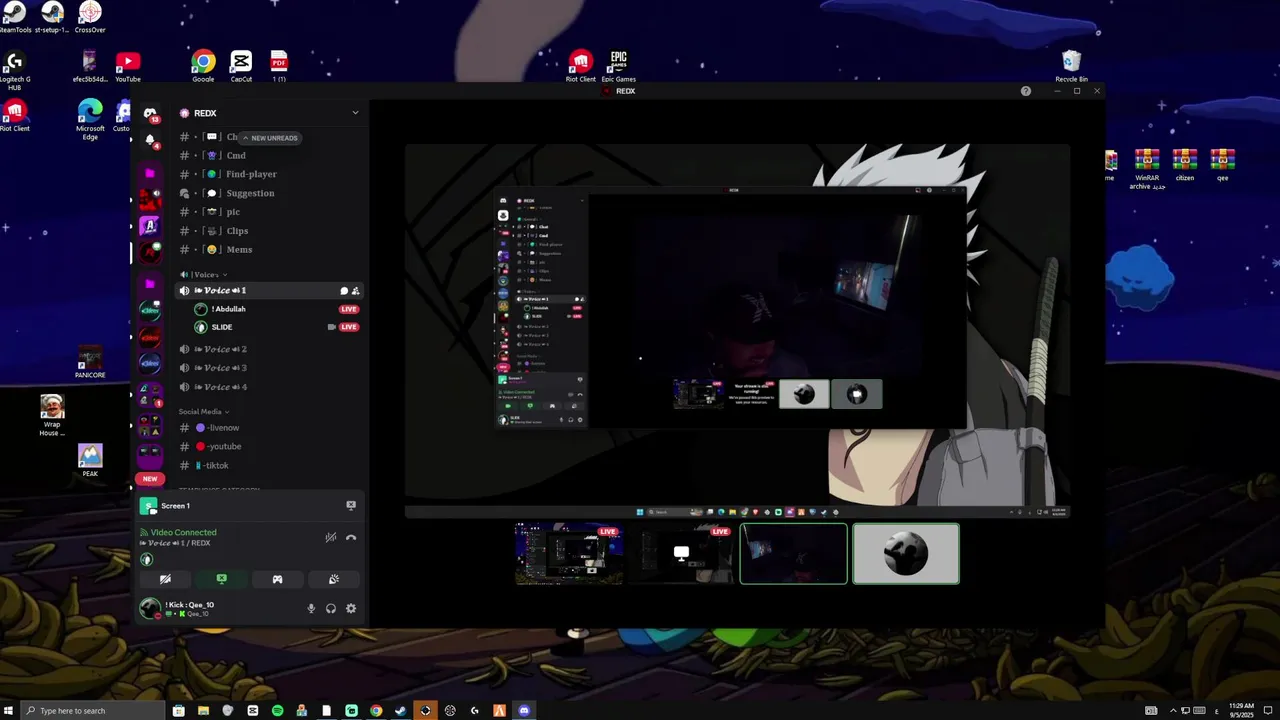Open the Cmd text channel

pyautogui.click(x=270, y=155)
